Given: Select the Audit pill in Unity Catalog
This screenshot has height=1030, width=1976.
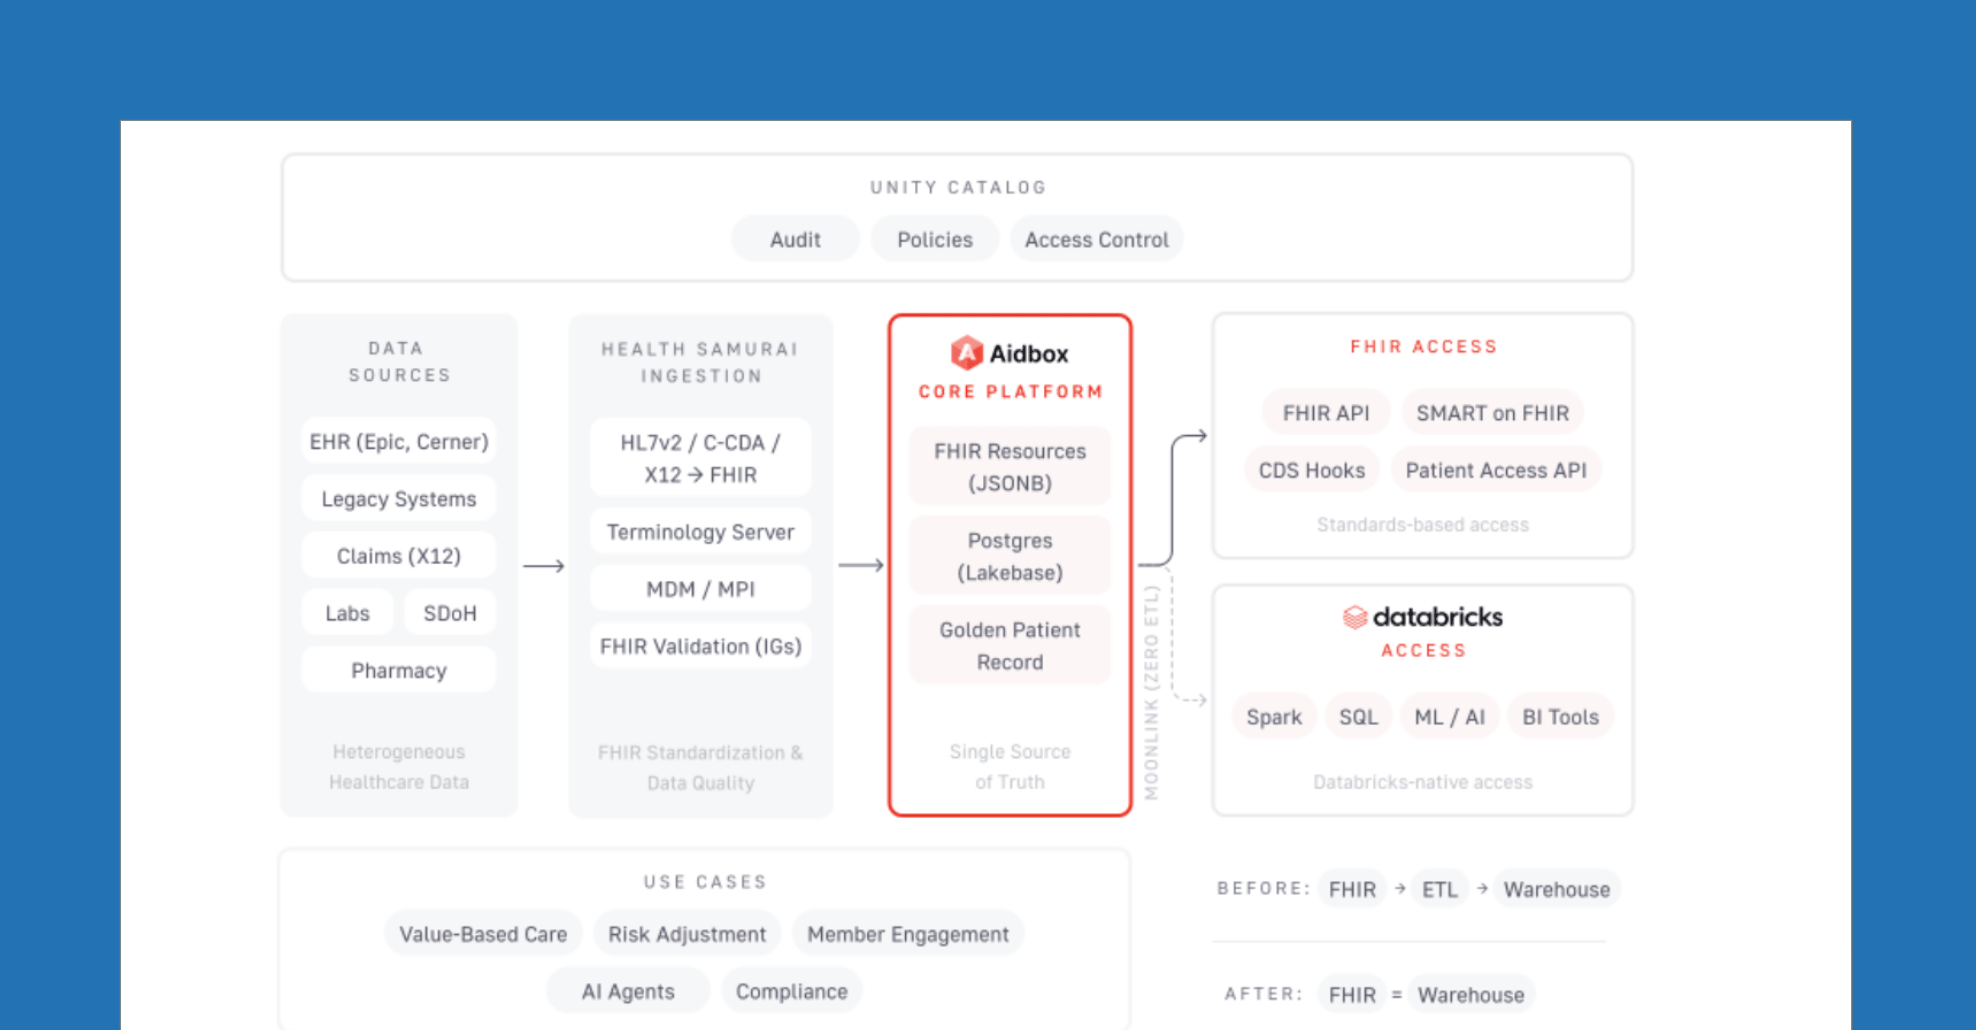Looking at the screenshot, I should click(x=795, y=239).
